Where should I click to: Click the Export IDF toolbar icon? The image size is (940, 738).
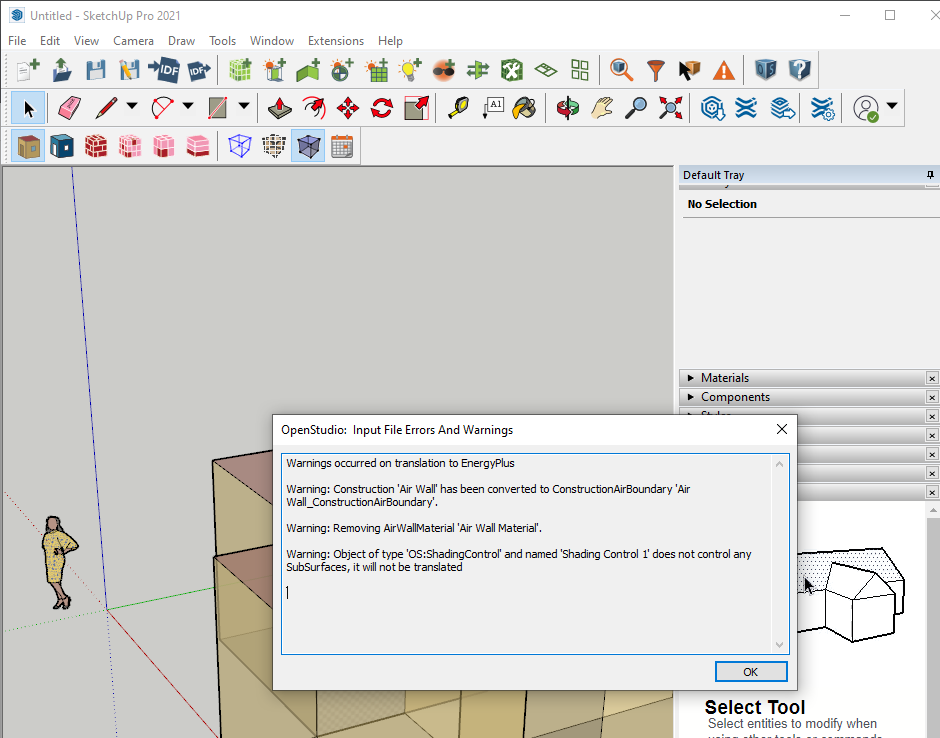(198, 70)
